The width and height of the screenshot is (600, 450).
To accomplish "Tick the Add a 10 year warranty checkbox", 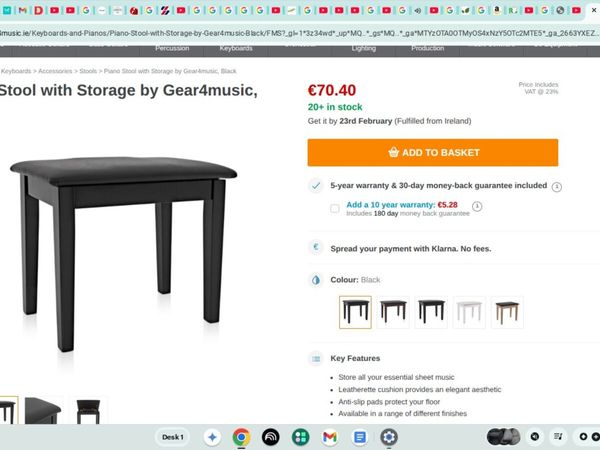I will (334, 208).
